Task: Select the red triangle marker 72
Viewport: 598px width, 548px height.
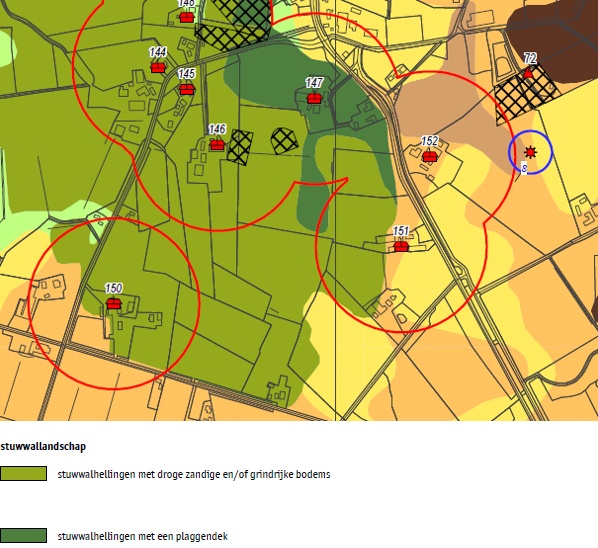Action: click(528, 72)
